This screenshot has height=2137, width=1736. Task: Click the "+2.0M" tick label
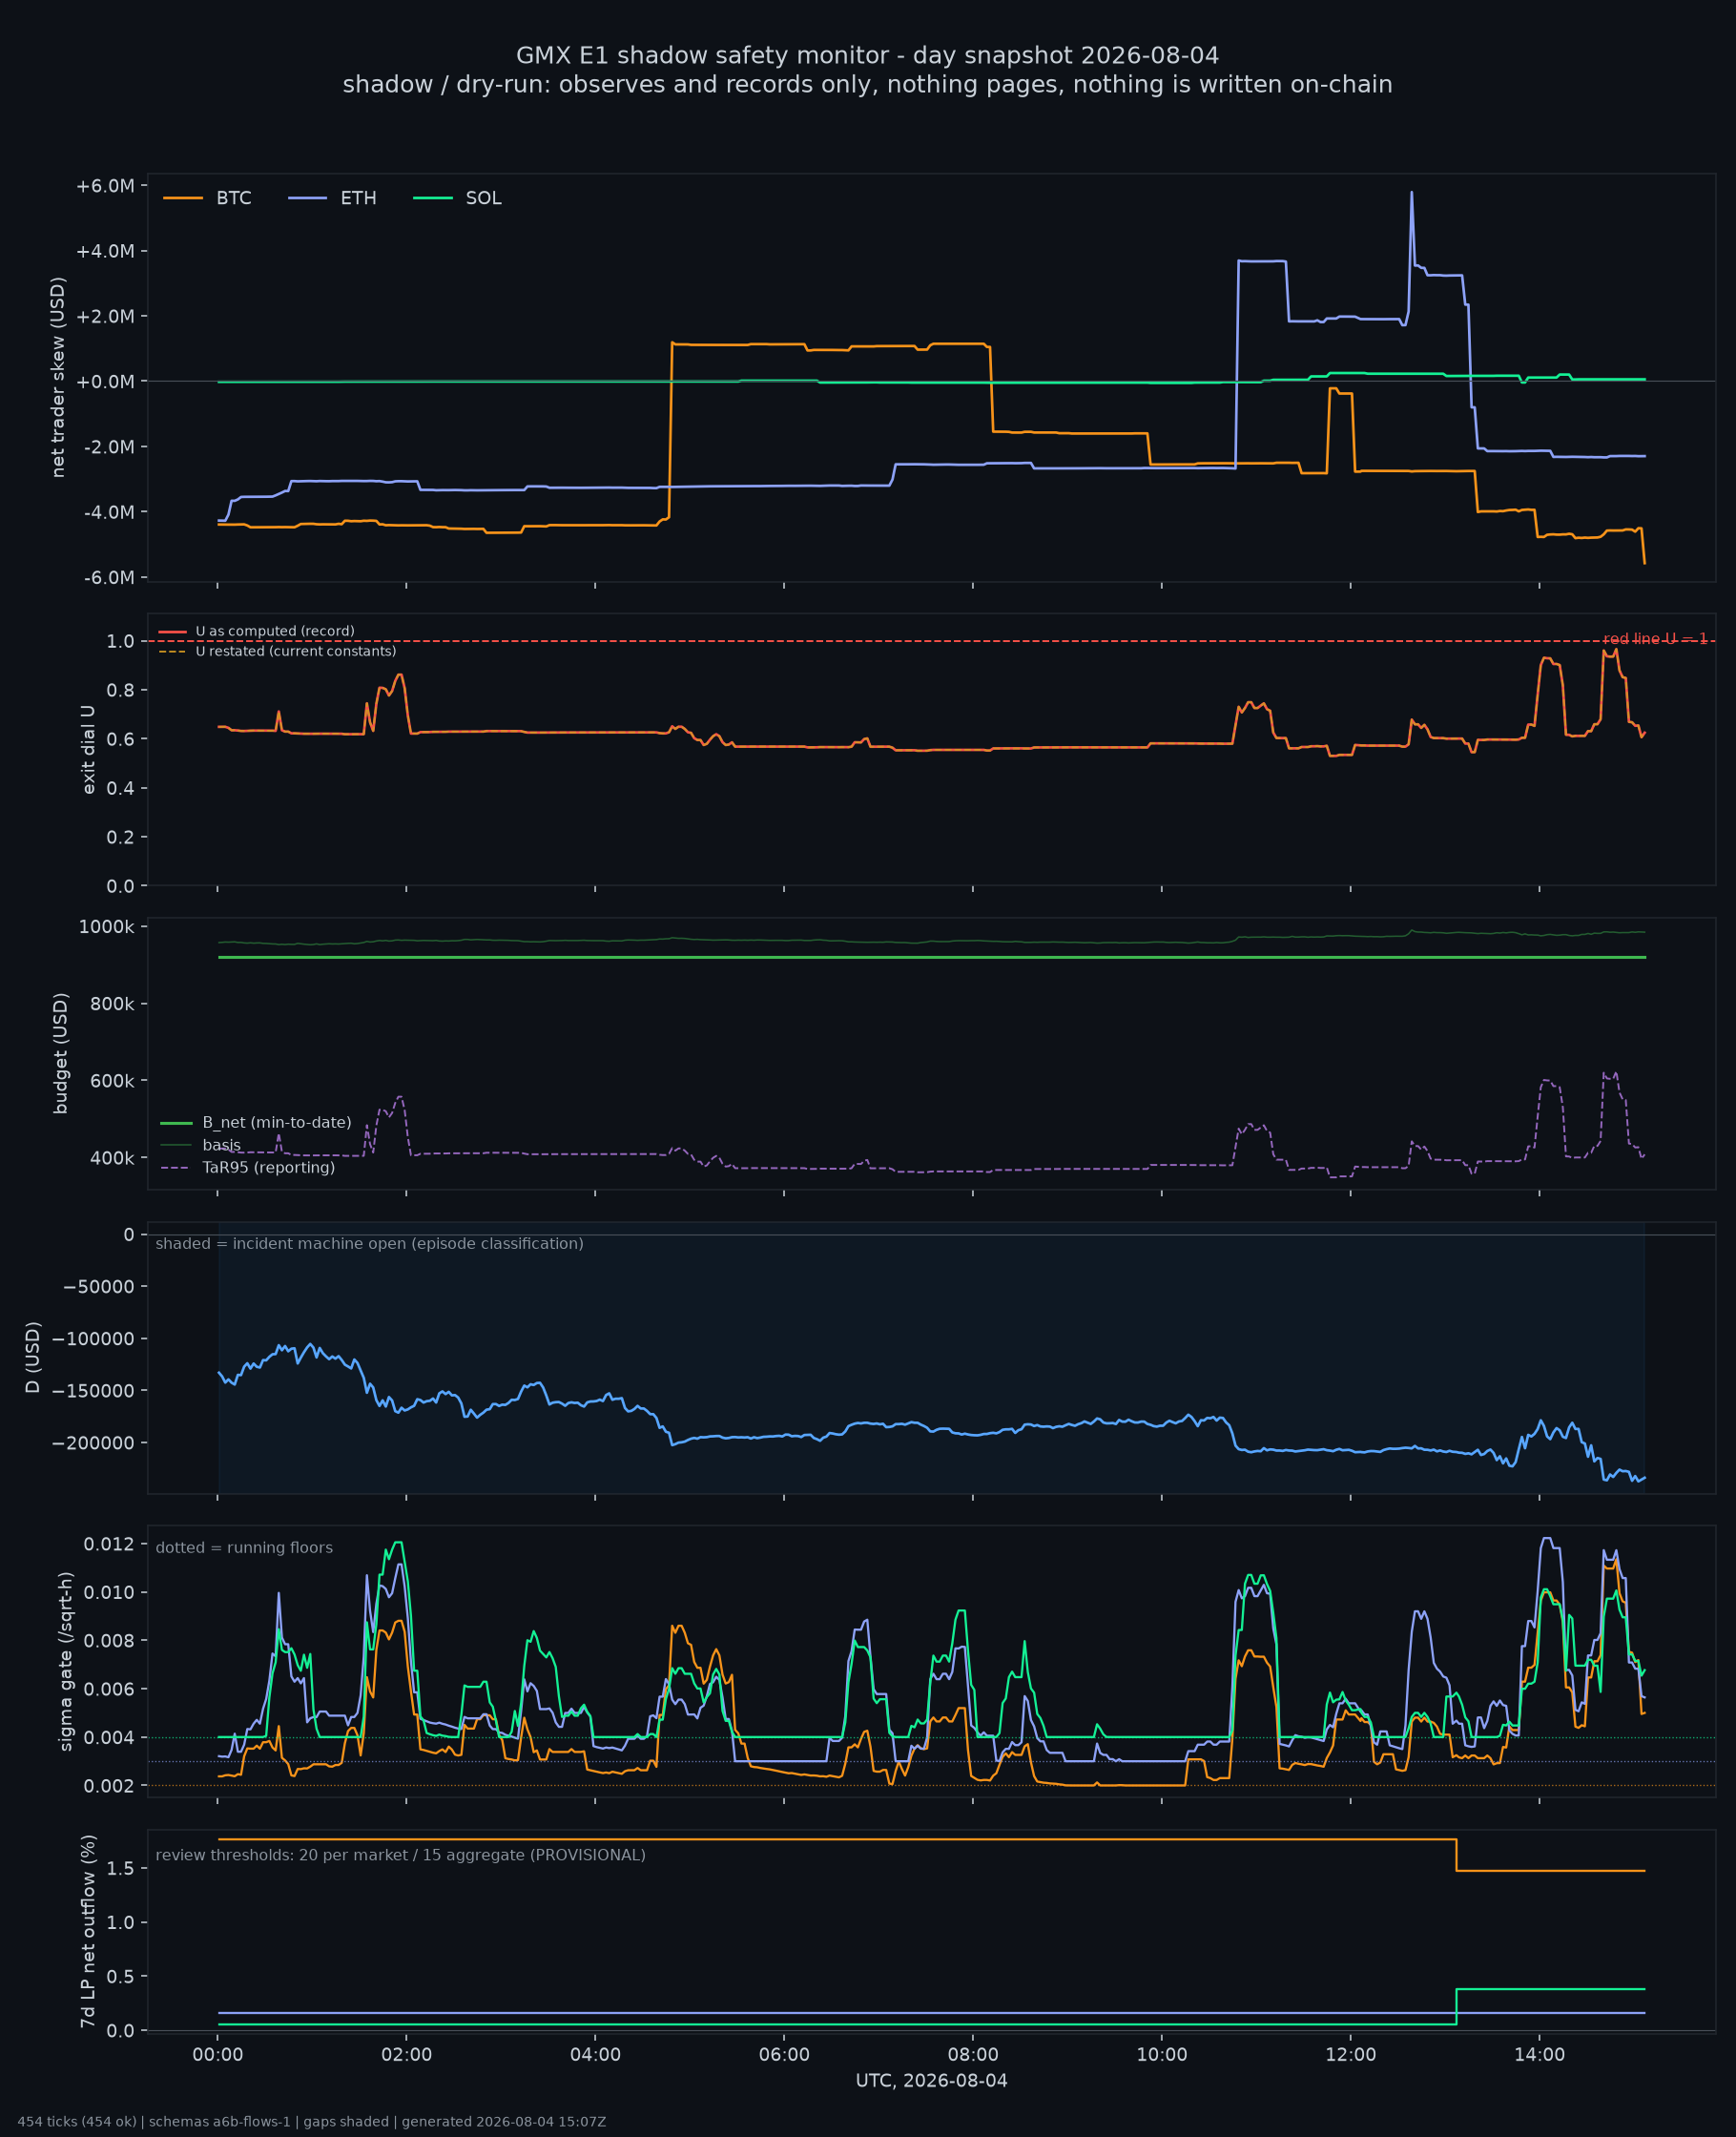[x=105, y=317]
